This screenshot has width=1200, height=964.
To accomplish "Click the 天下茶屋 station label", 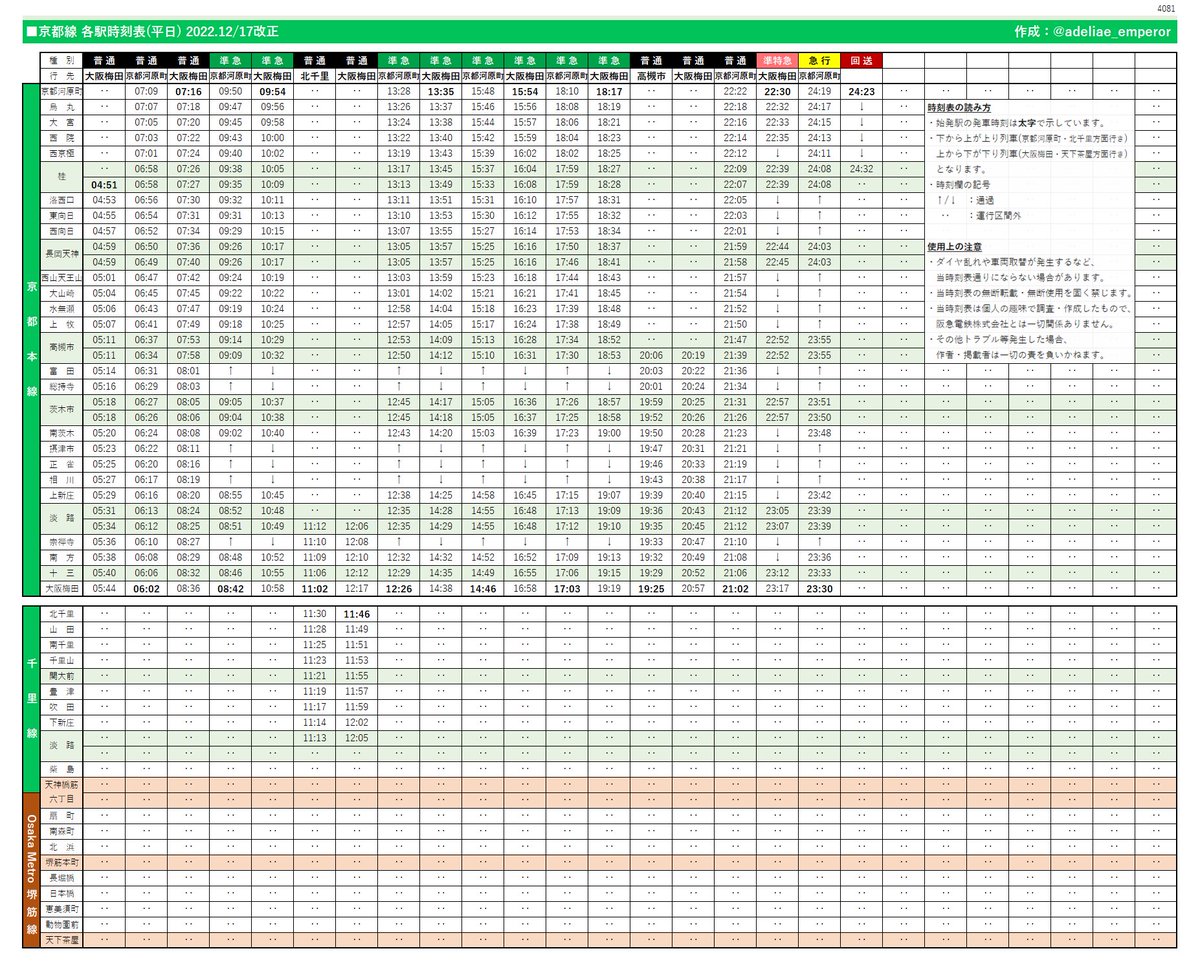I will point(62,940).
